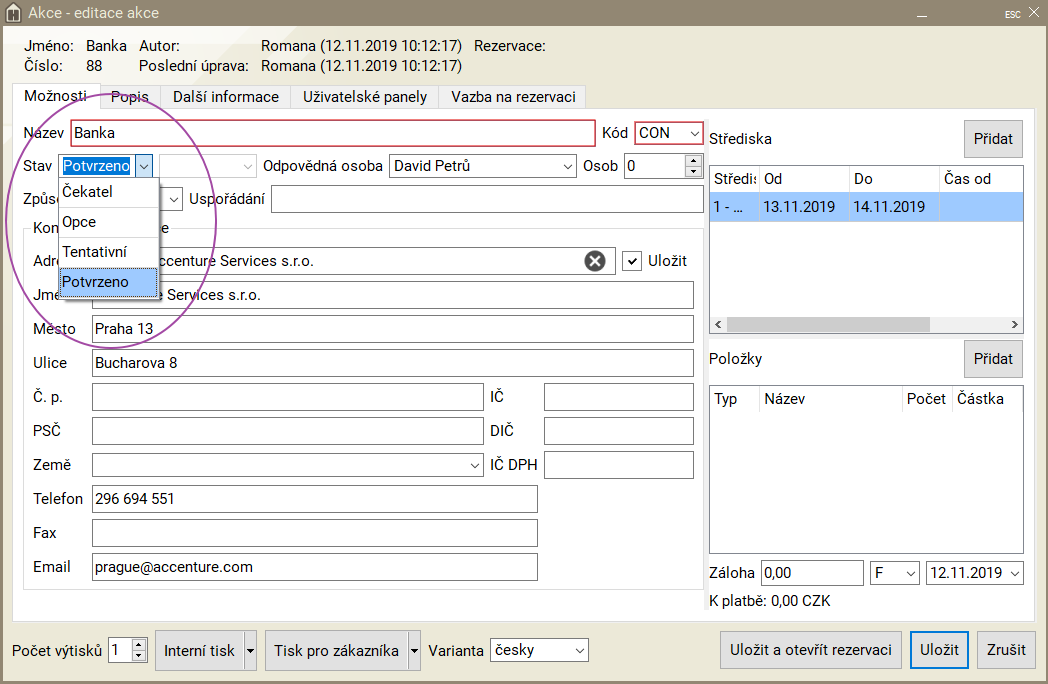Click the Zrušit button
Viewport: 1048px width, 684px height.
(x=1006, y=650)
